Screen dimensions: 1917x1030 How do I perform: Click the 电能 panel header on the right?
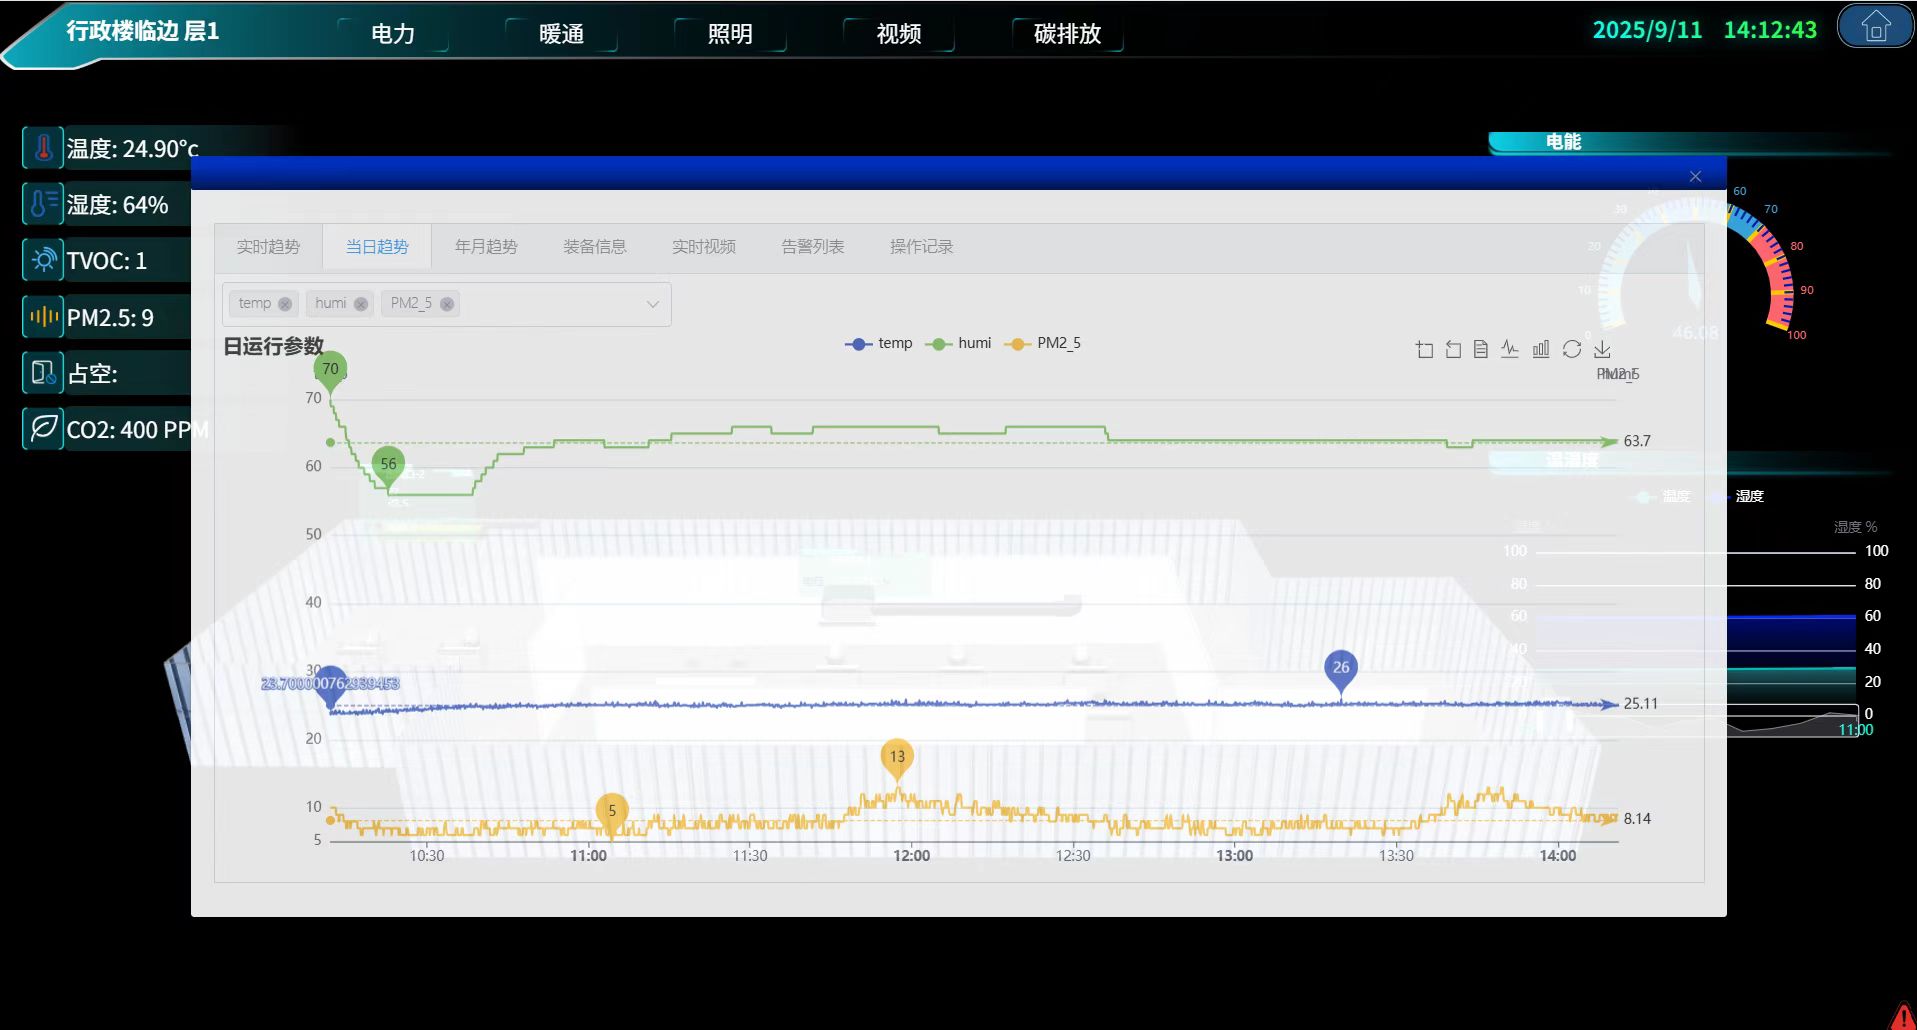tap(1563, 142)
